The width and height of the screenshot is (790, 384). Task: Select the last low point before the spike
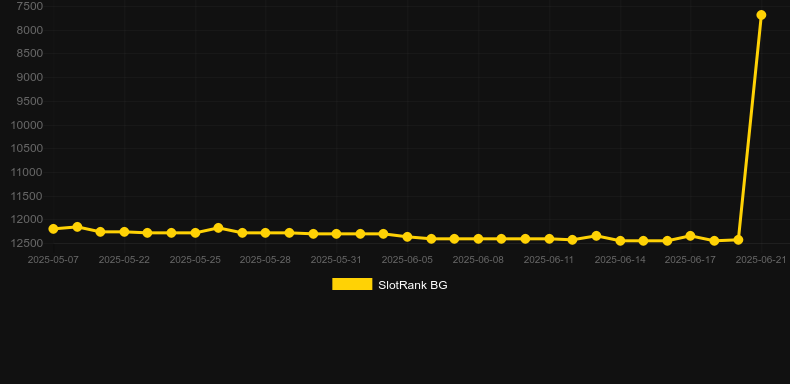pos(738,240)
